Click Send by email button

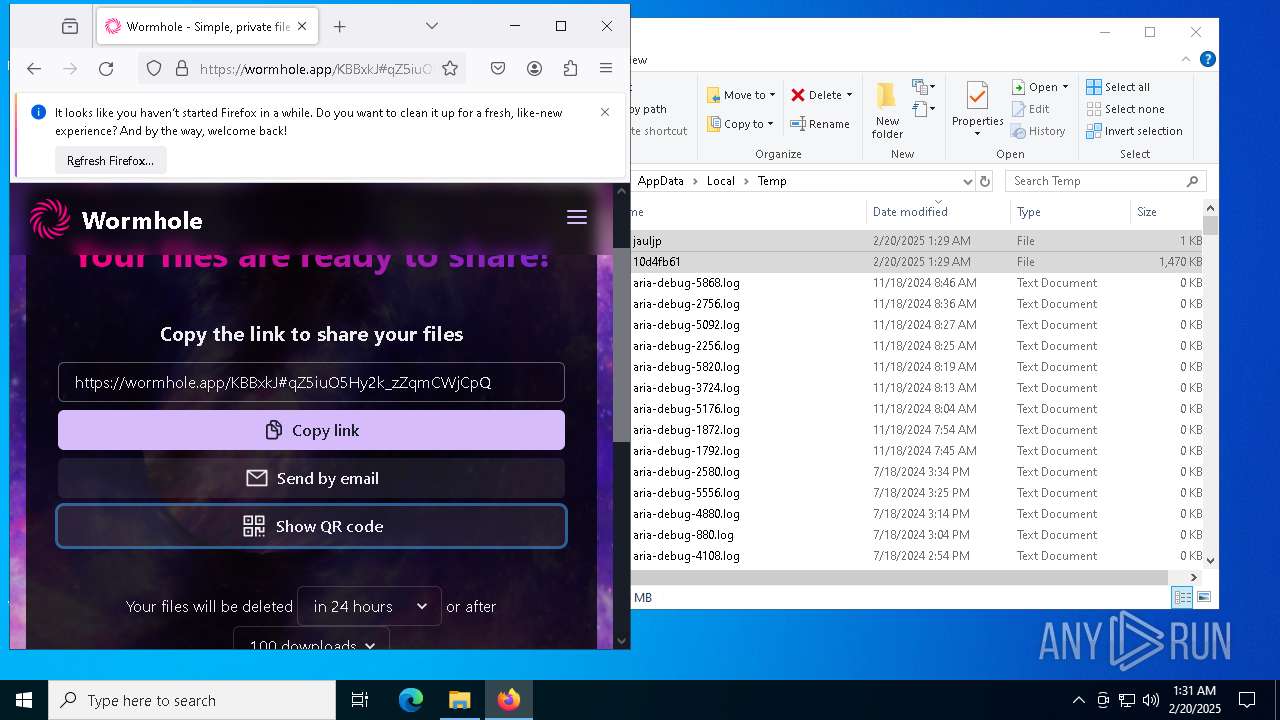coord(311,478)
